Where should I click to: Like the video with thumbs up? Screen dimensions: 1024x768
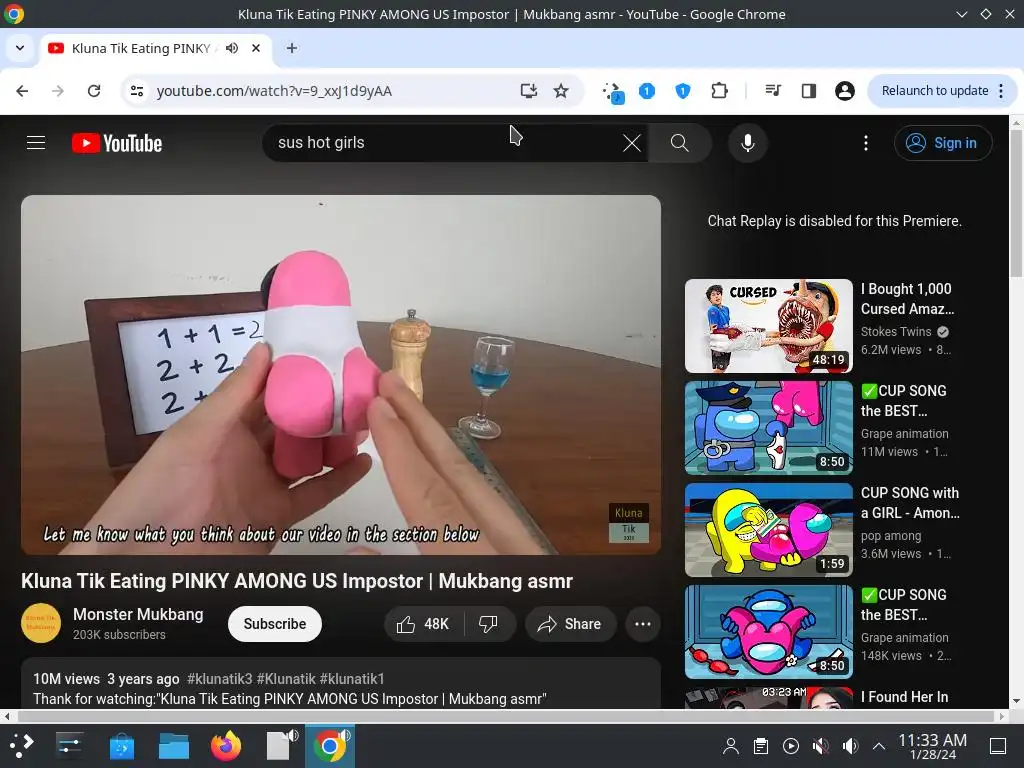[424, 624]
